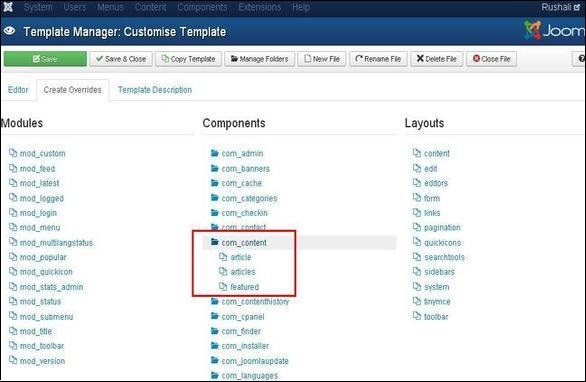Open the Menus menu

pos(110,7)
